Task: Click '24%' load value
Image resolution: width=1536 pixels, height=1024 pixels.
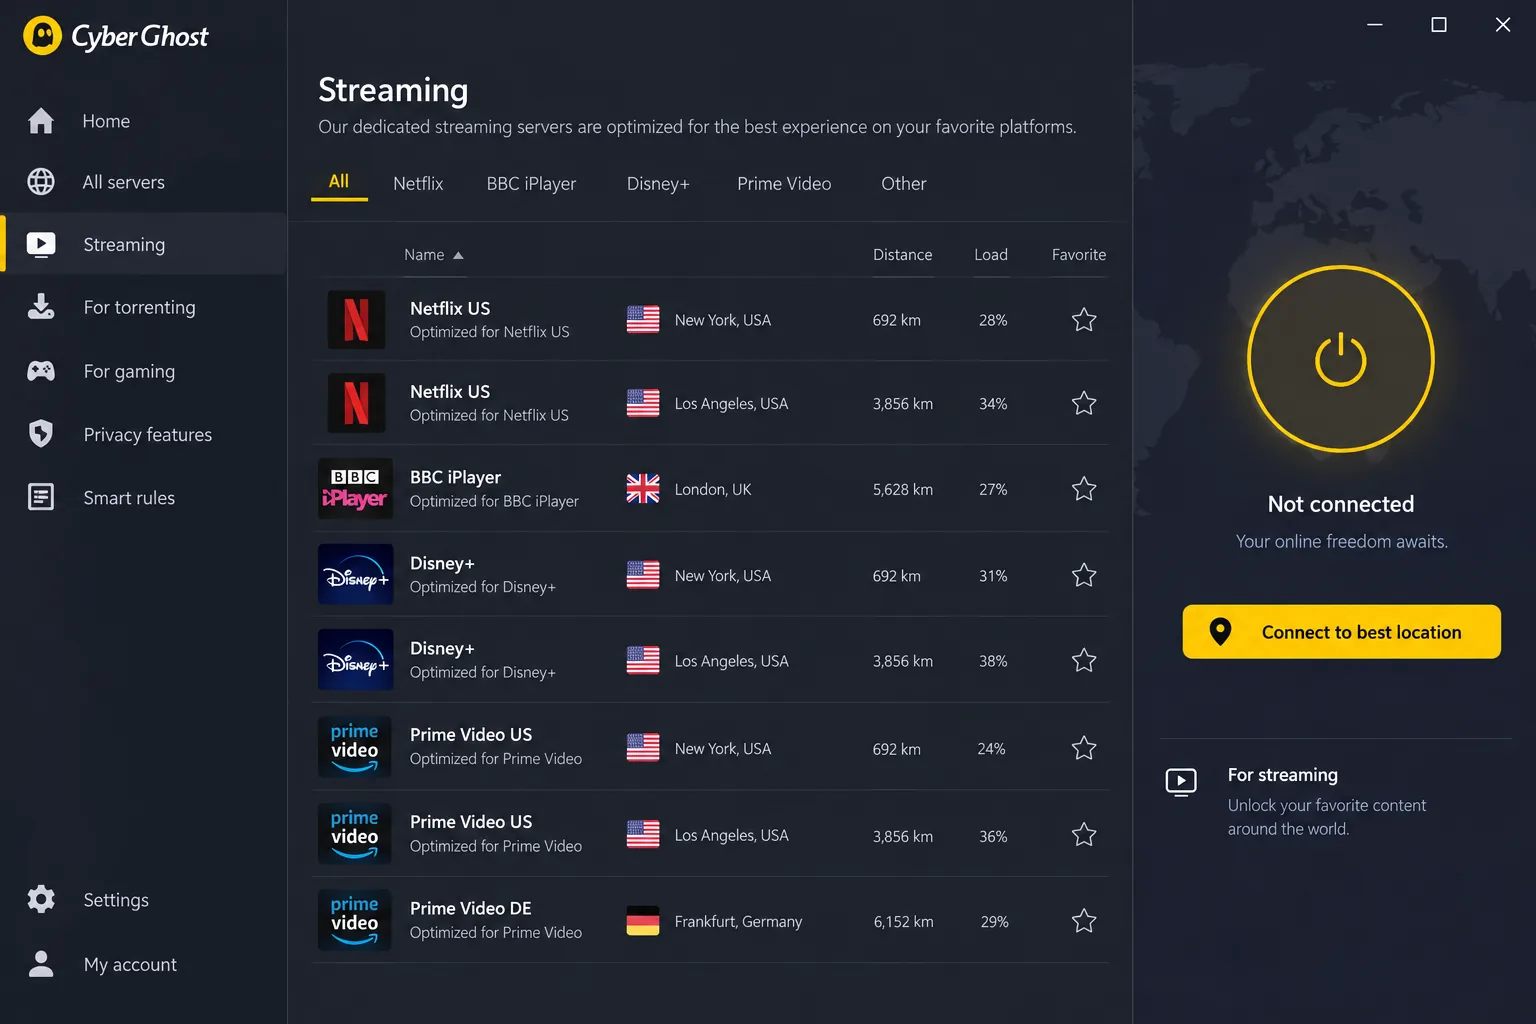Action: (x=991, y=748)
